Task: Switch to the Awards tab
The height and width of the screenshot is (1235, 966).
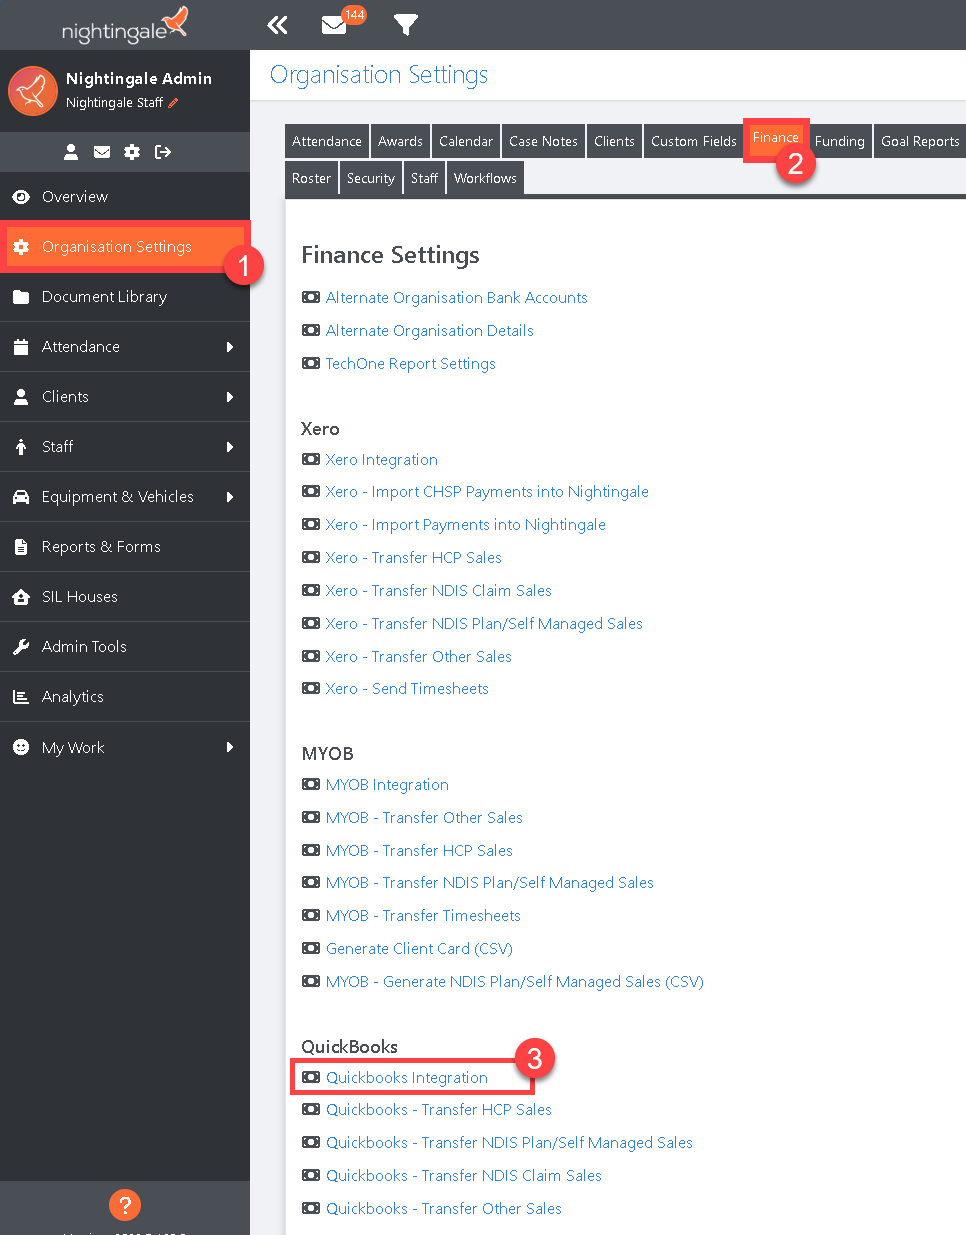Action: coord(400,141)
